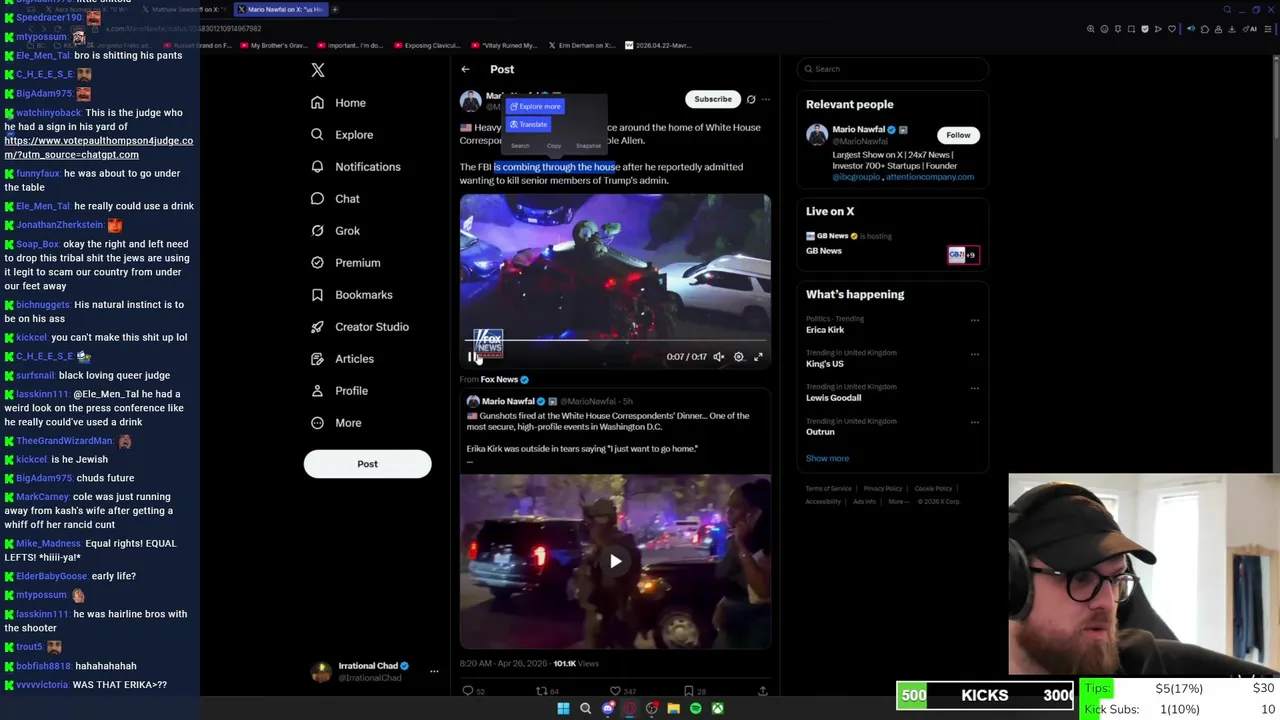Open Chat in X sidebar
This screenshot has height=720, width=1280.
coord(335,199)
